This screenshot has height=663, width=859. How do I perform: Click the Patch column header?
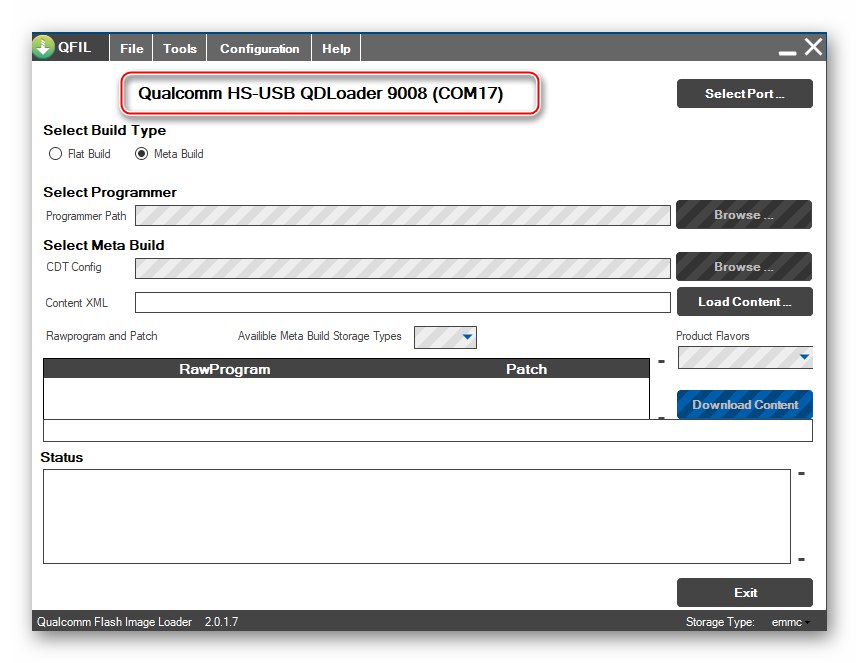[x=526, y=369]
